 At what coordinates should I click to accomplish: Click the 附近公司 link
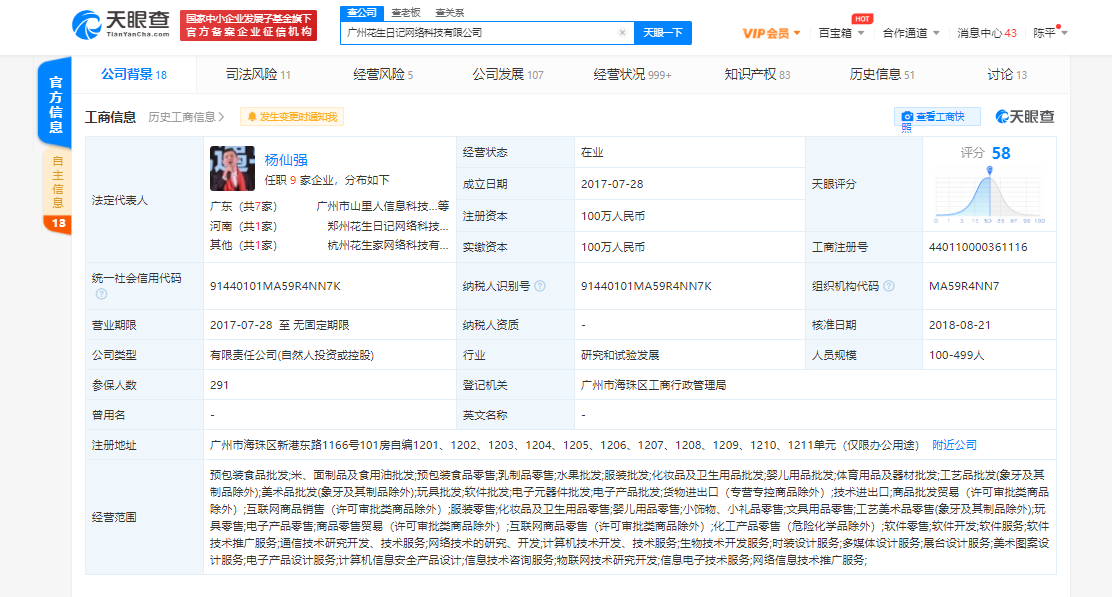pos(954,445)
